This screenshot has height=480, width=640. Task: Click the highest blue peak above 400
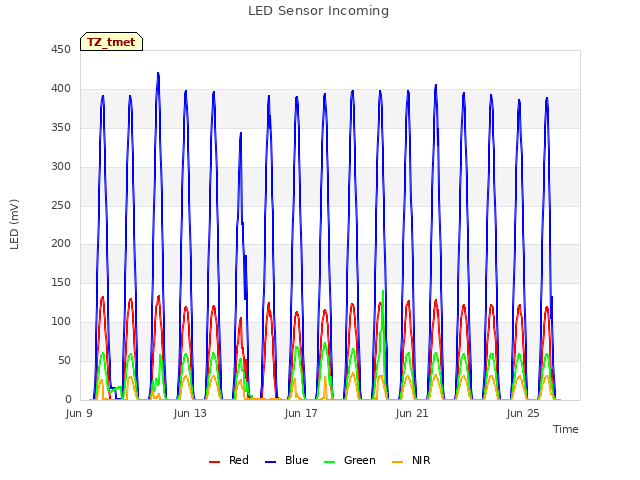158,73
